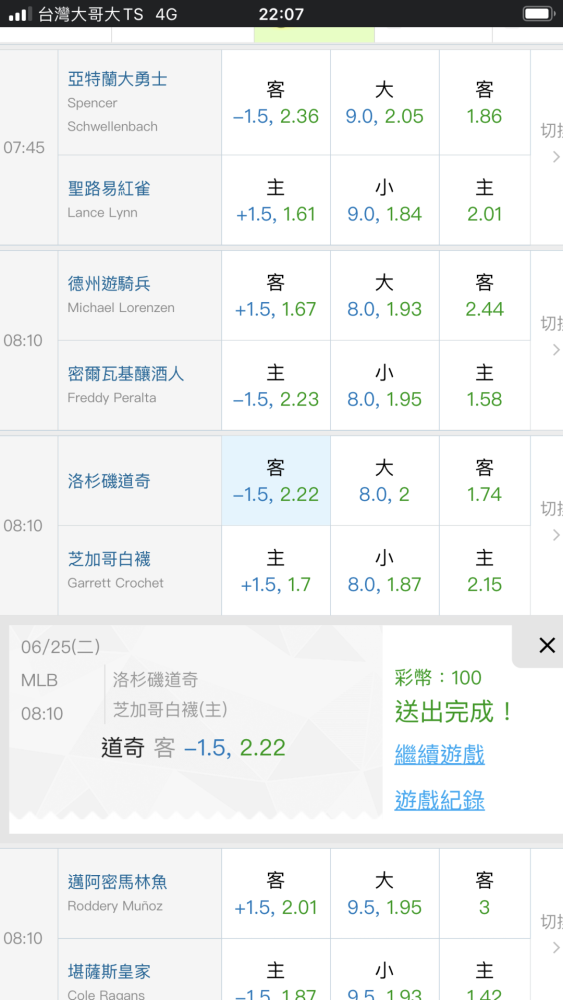Choose Marlins away moneyline 3

(485, 894)
